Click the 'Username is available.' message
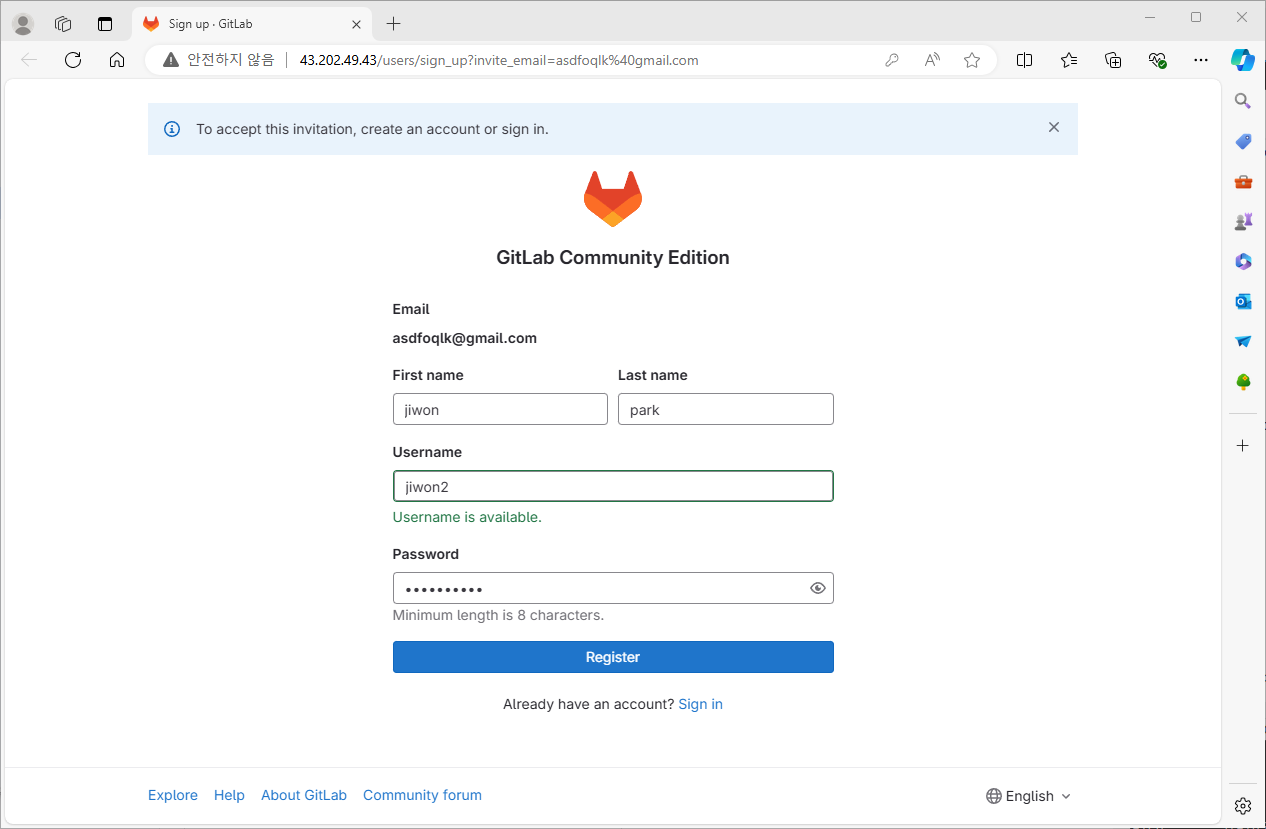 click(467, 517)
